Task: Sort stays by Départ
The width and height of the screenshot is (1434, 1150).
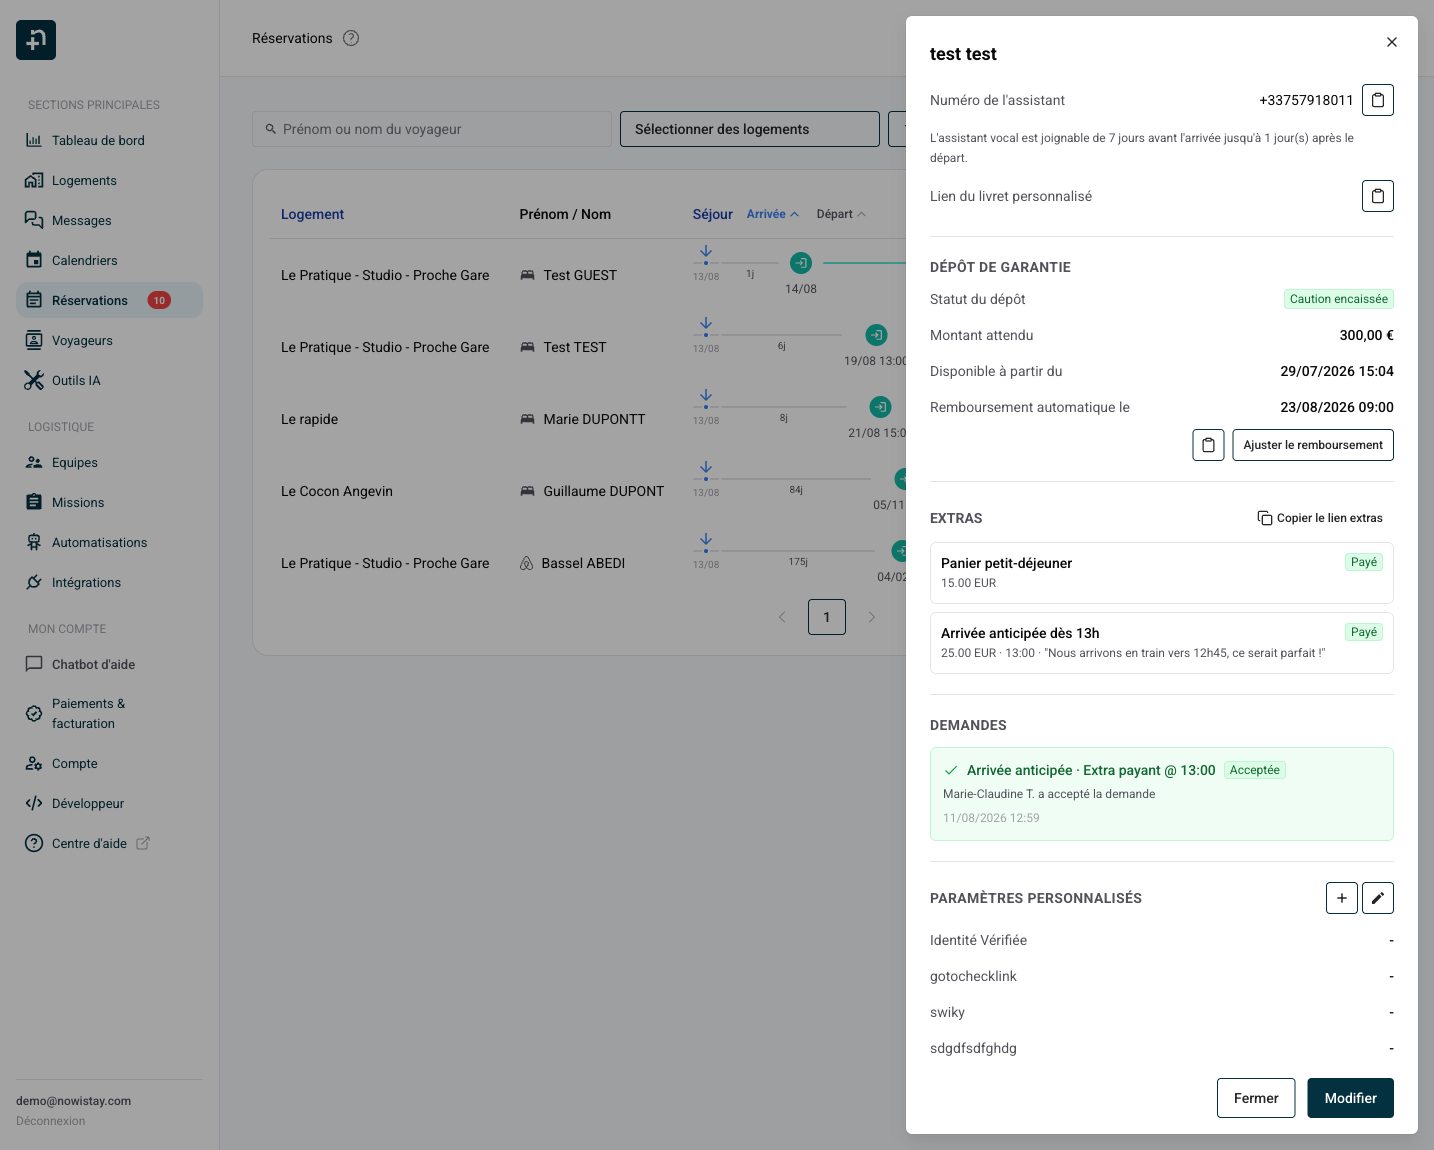Action: point(841,214)
